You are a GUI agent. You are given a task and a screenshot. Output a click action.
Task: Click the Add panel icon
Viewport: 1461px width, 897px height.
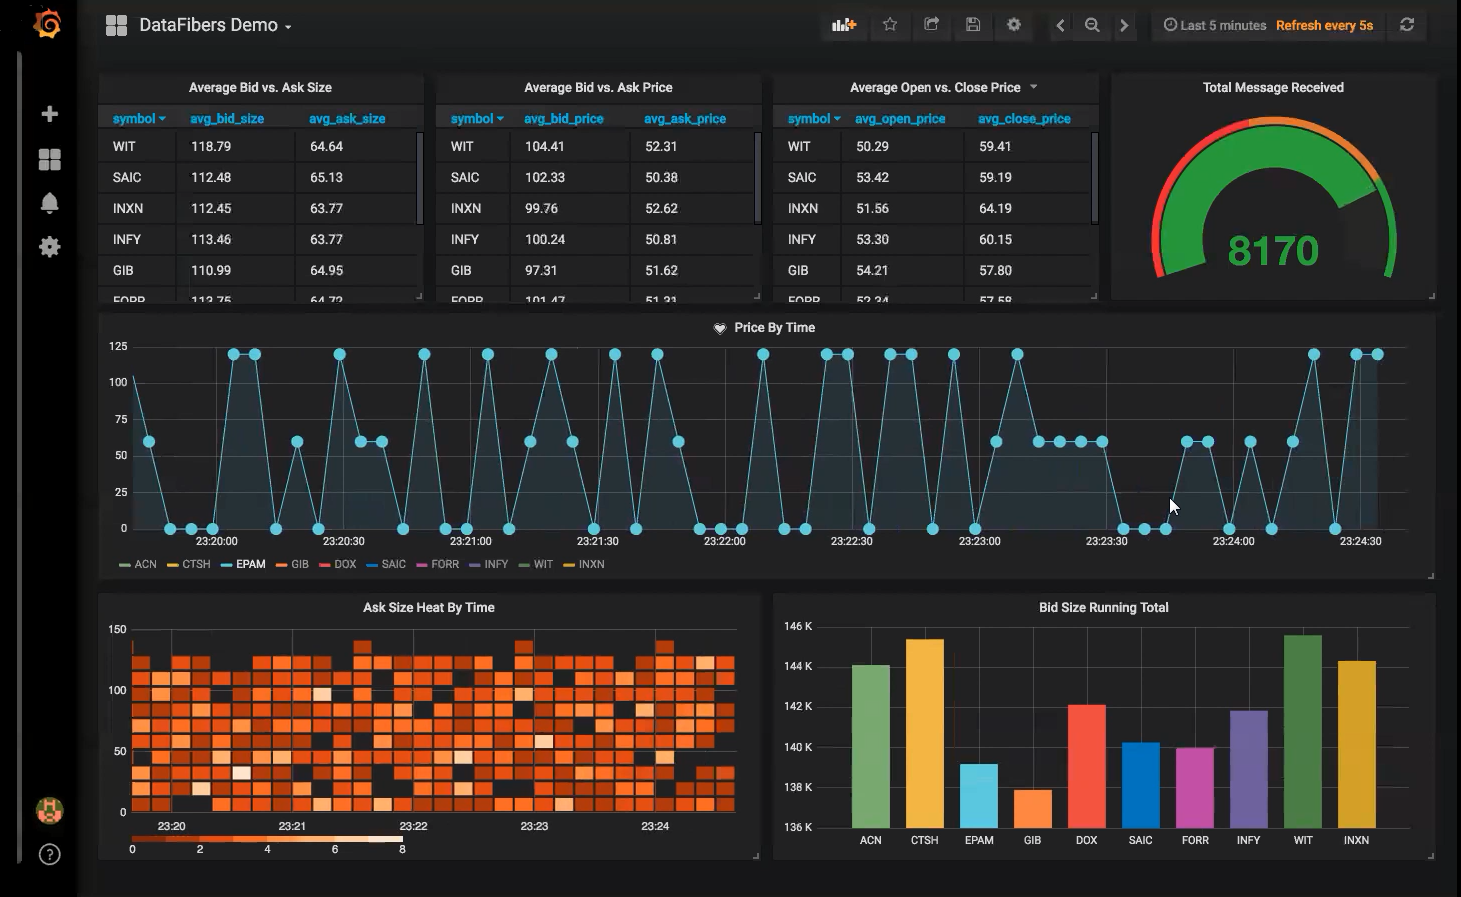844,25
